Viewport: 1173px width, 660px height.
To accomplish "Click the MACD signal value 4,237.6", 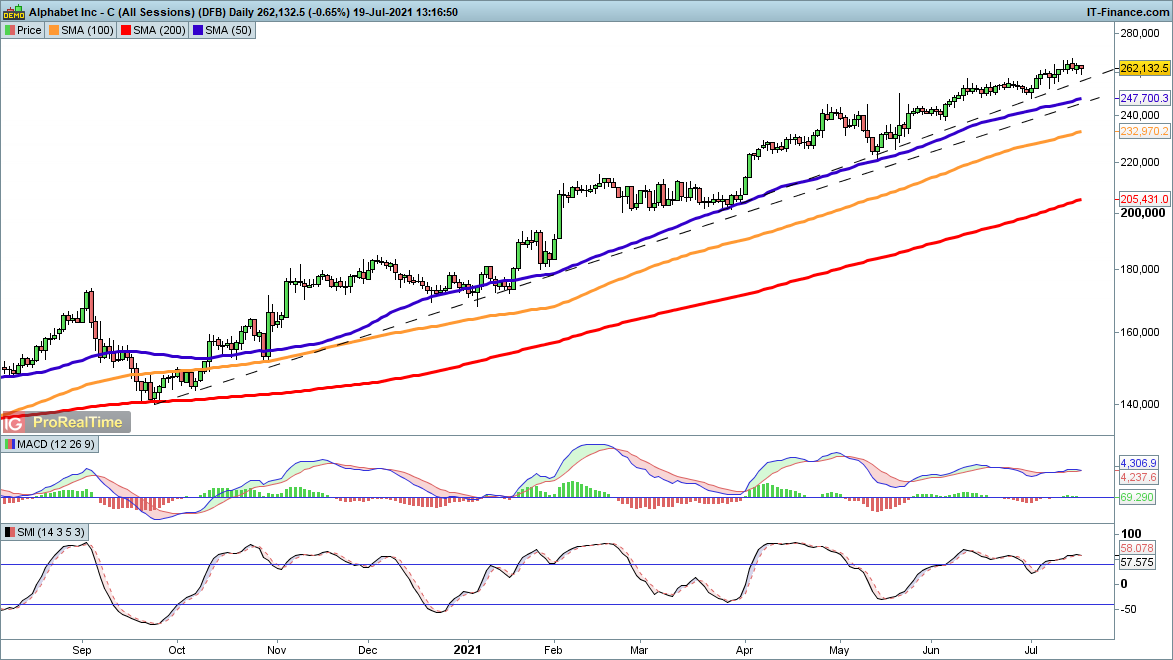I will (1138, 477).
